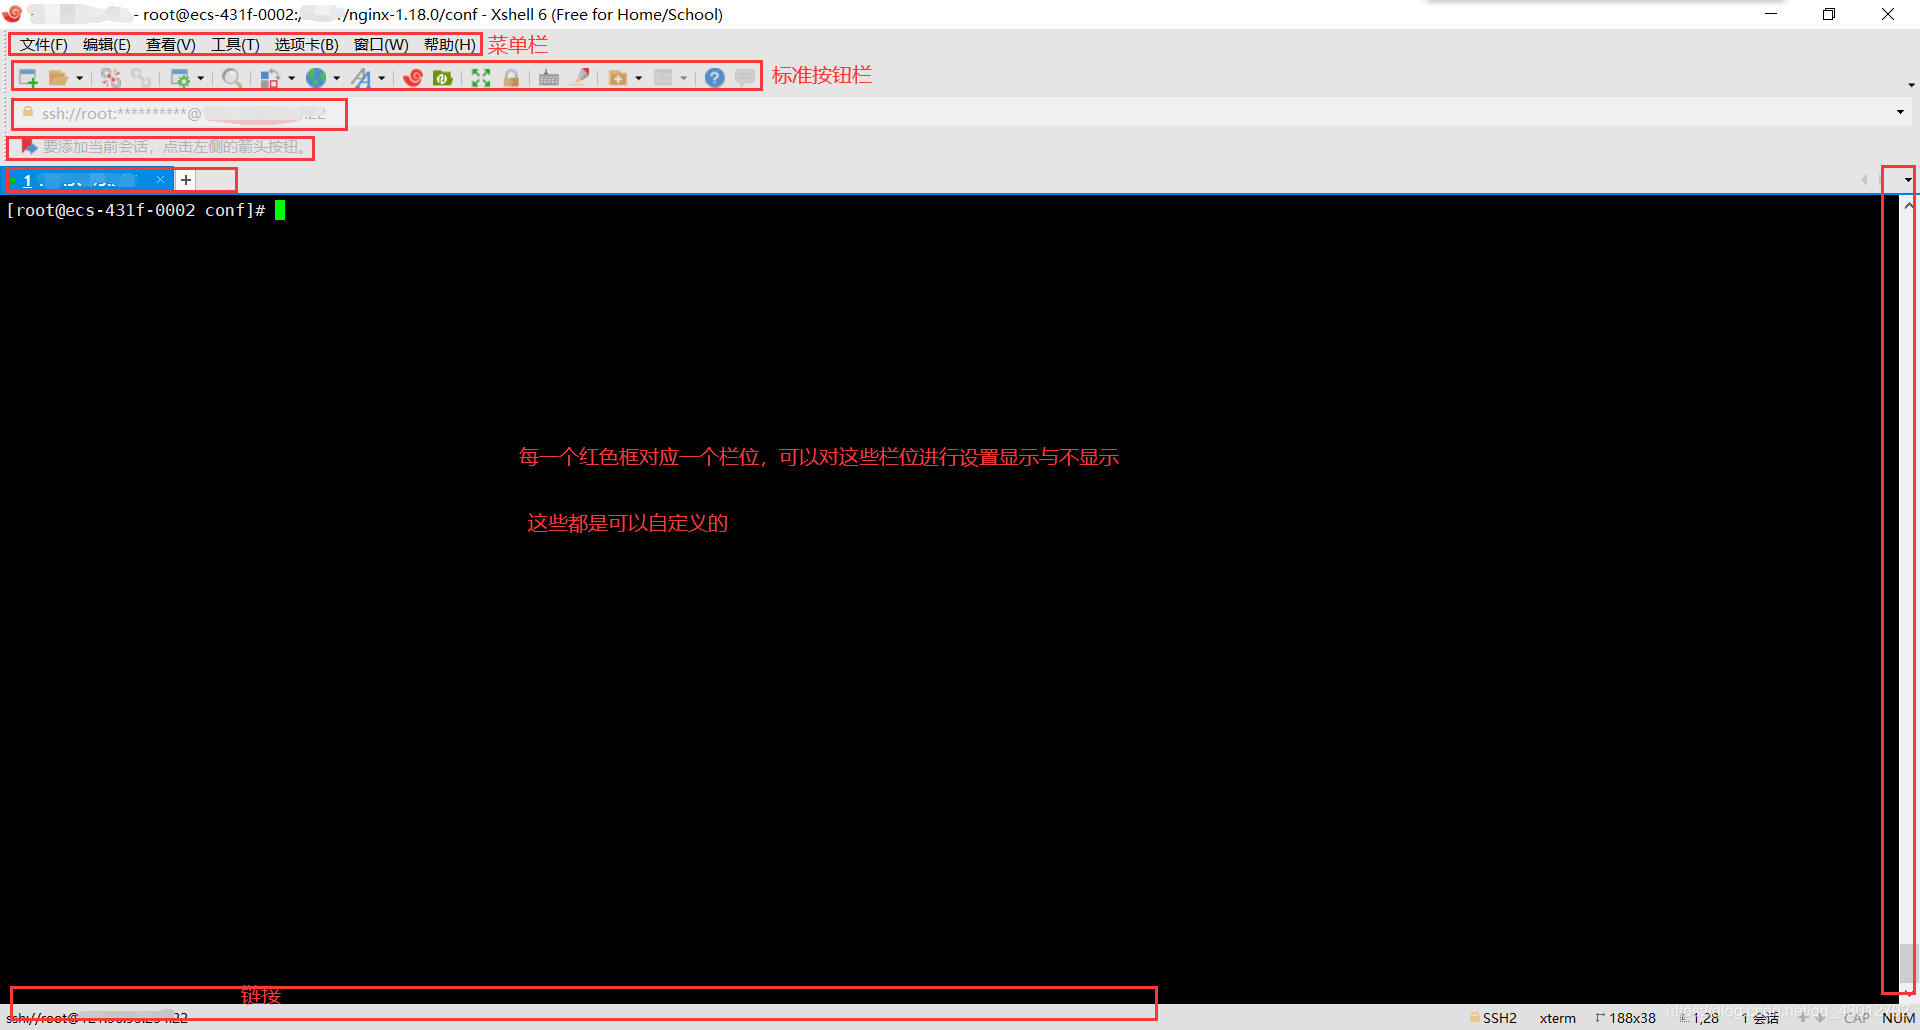Open Help question mark icon
The image size is (1920, 1030).
(x=715, y=78)
